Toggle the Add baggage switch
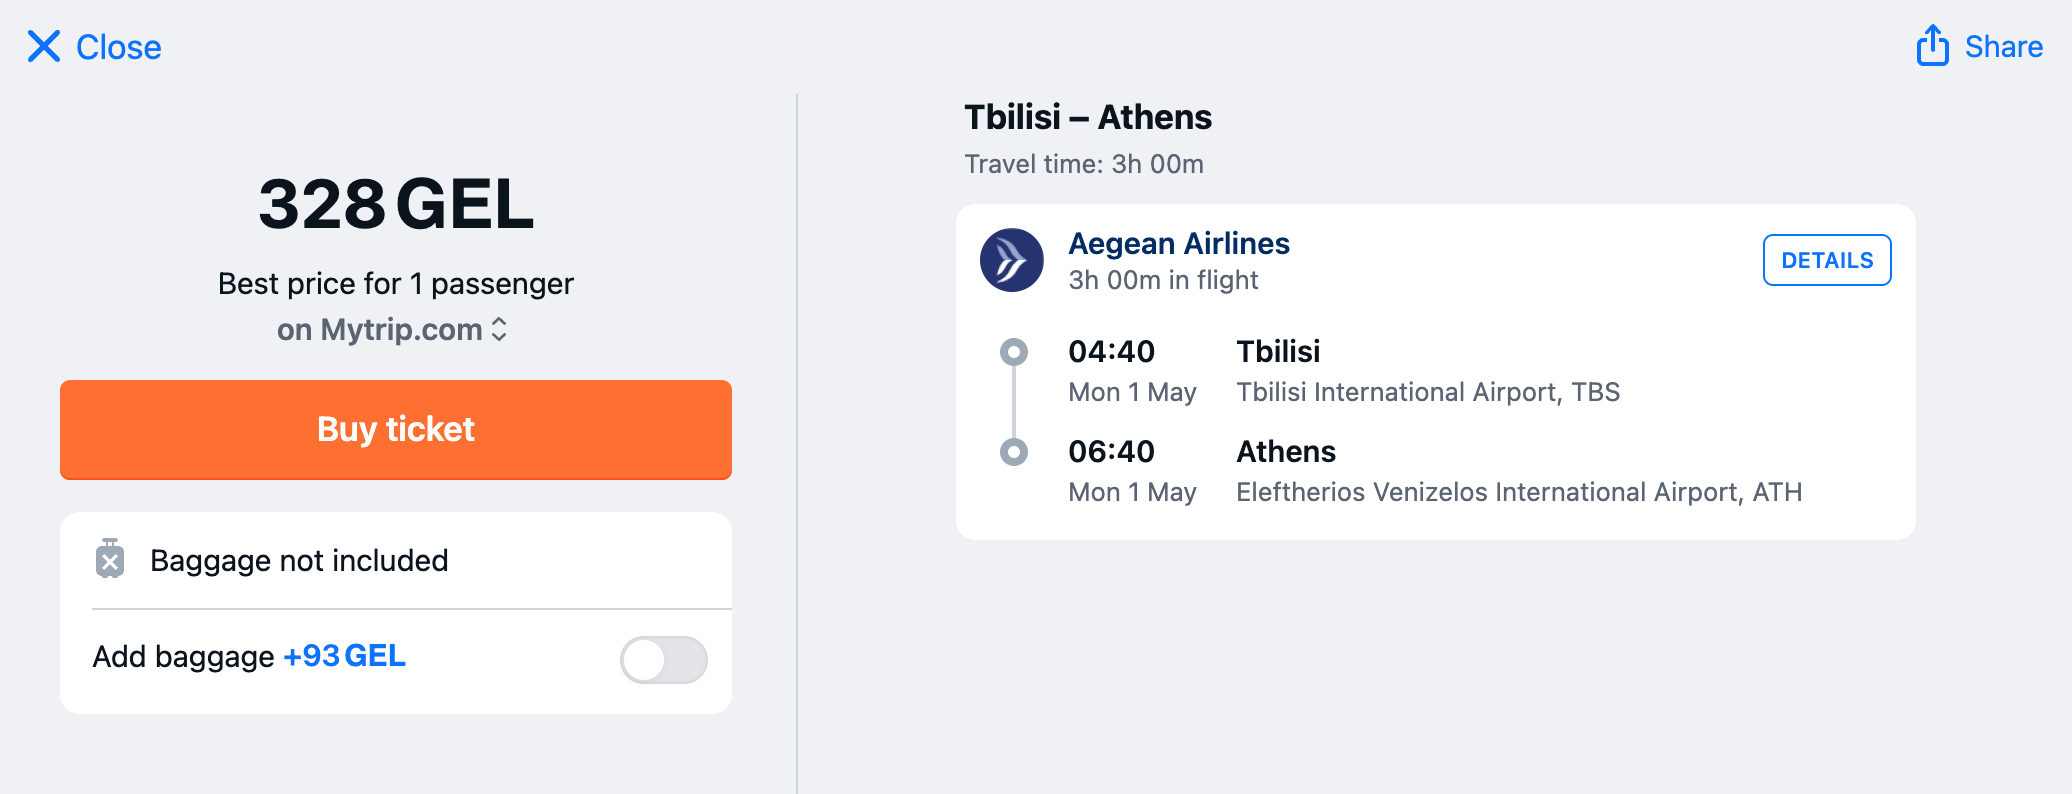Viewport: 2072px width, 794px height. coord(664,660)
